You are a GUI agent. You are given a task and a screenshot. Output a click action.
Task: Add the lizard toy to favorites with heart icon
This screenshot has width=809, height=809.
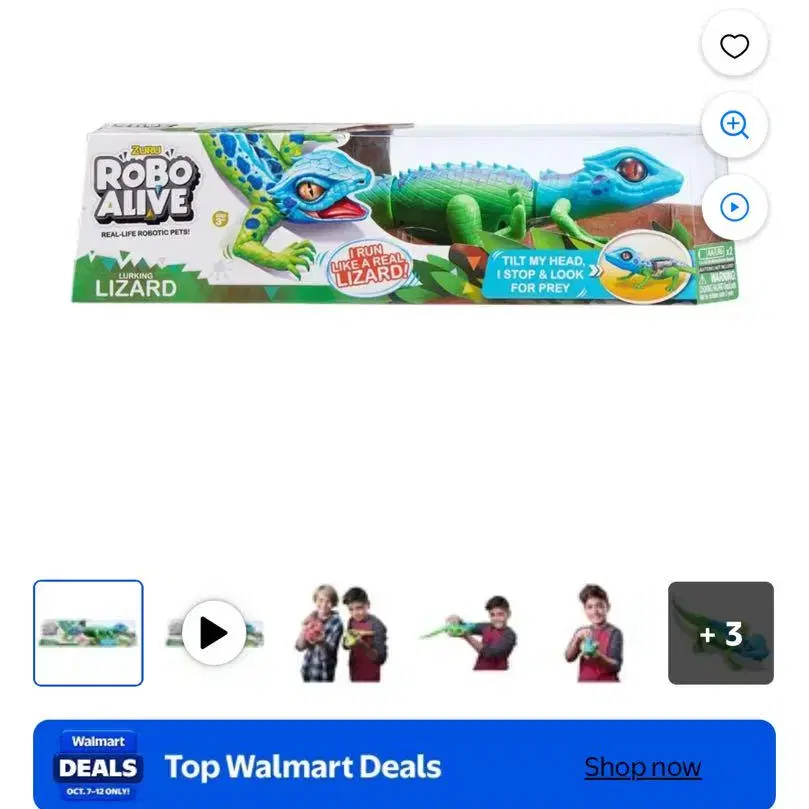734,46
